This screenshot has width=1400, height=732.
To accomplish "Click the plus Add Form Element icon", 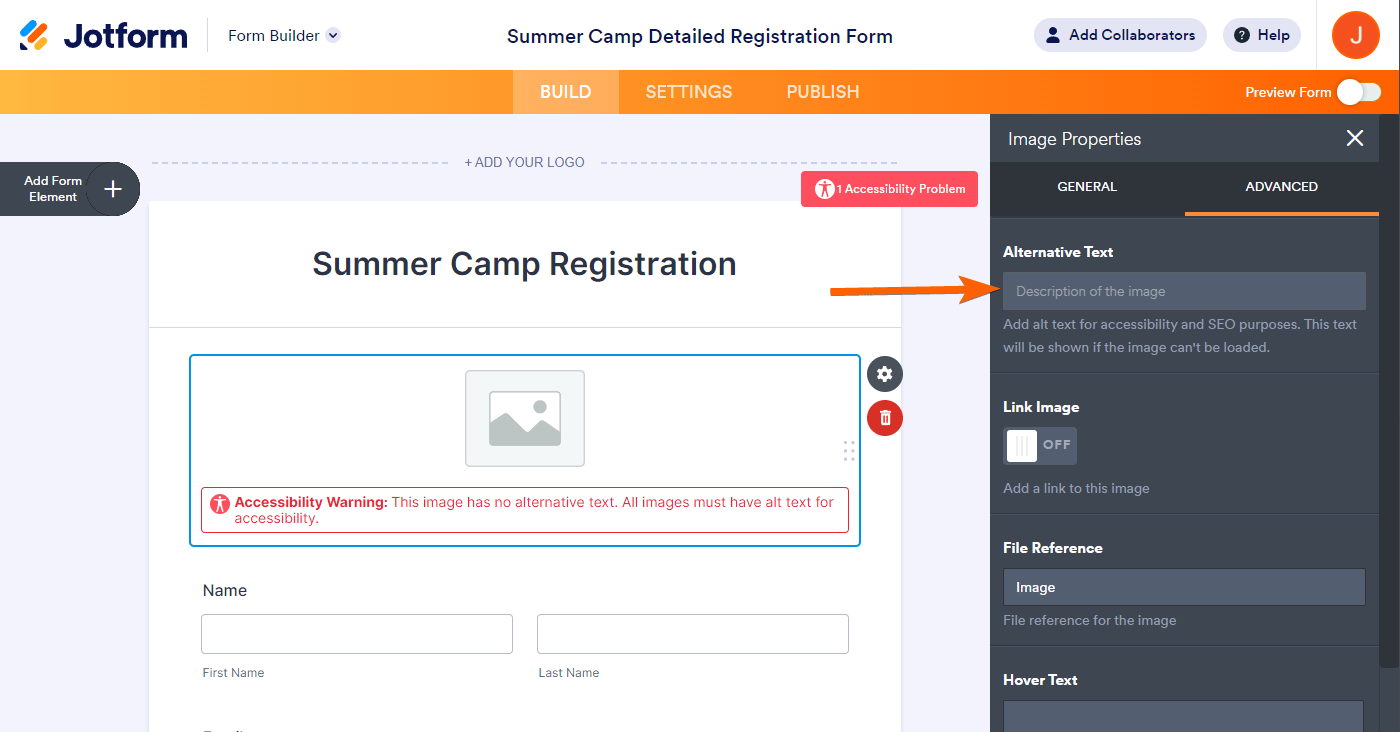I will click(x=113, y=188).
